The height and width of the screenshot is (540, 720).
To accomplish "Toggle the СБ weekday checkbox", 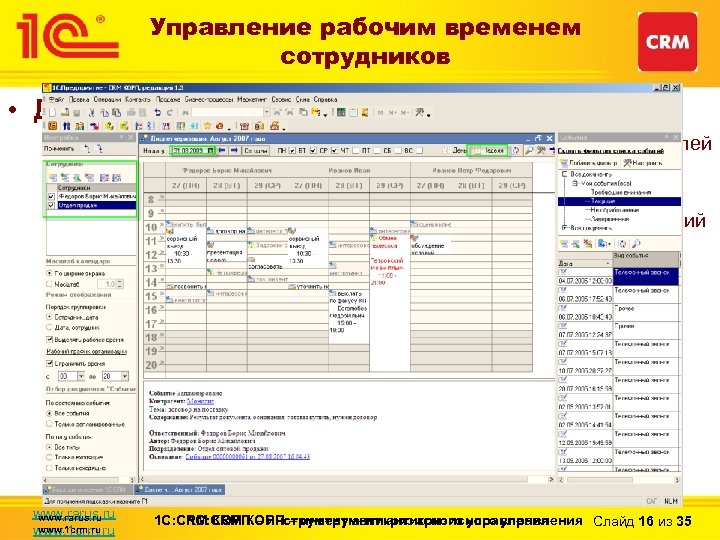I will [398, 151].
